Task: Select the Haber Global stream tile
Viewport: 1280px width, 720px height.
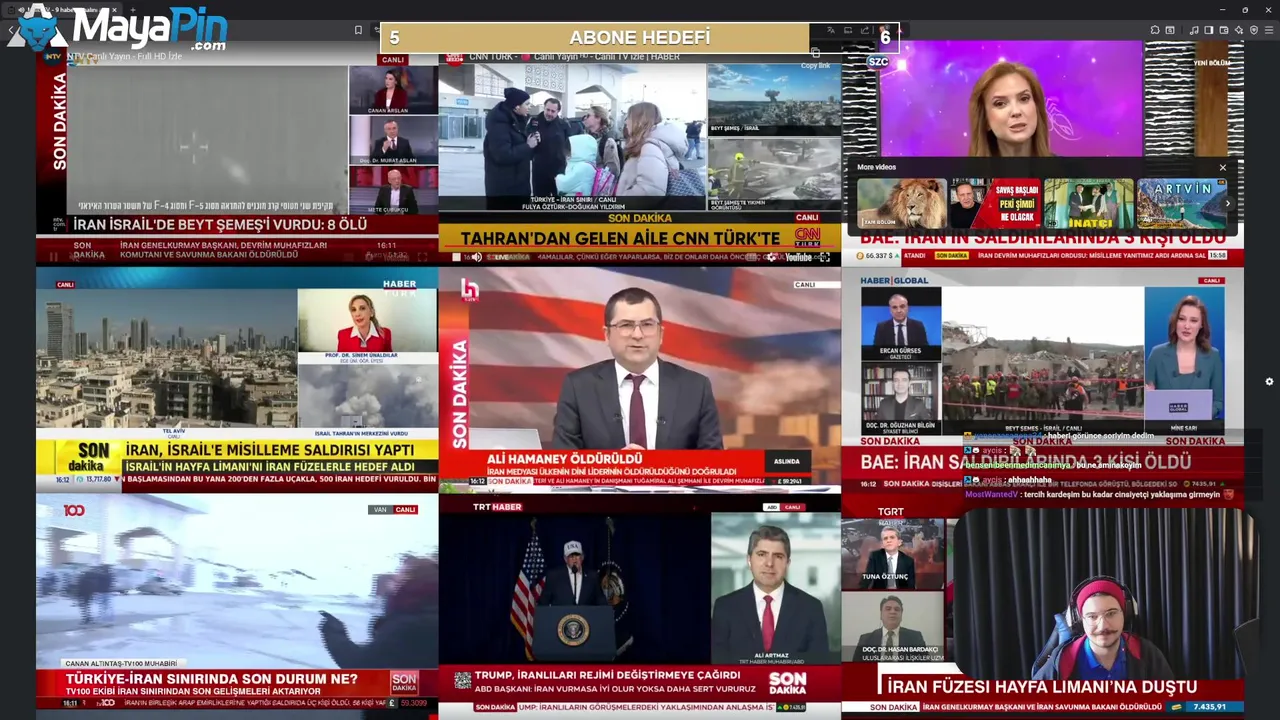Action: [x=1043, y=380]
